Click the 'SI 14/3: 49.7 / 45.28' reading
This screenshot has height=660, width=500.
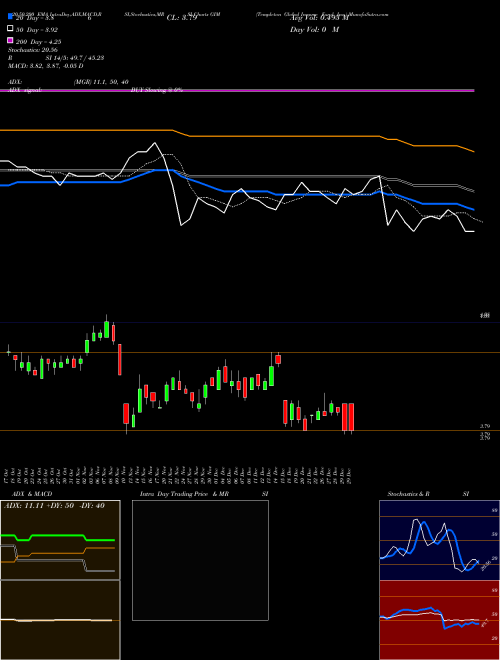pyautogui.click(x=74, y=58)
